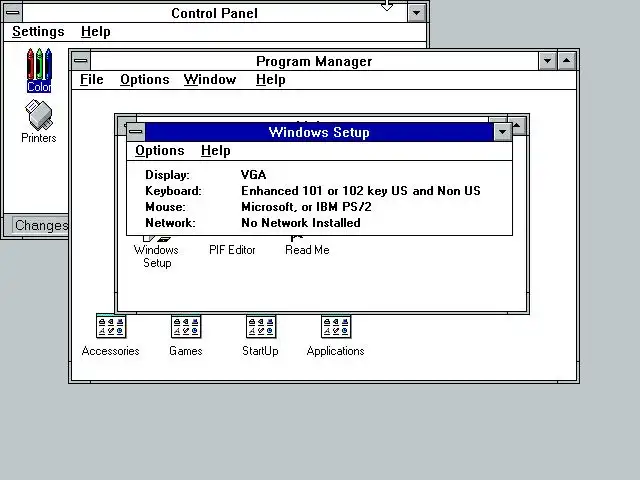Click the Control Panel title bar

(x=215, y=13)
